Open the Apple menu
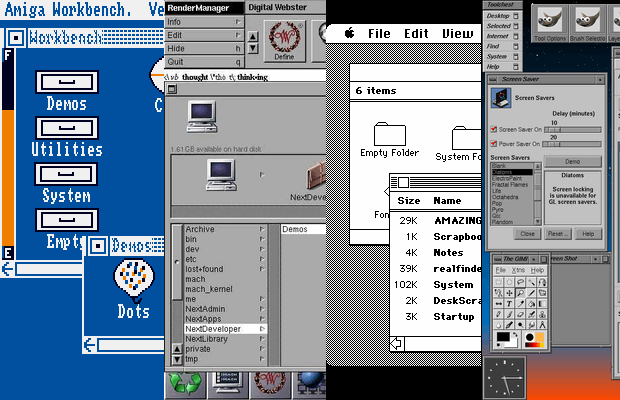Screen dimensions: 620x400 (x=349, y=33)
